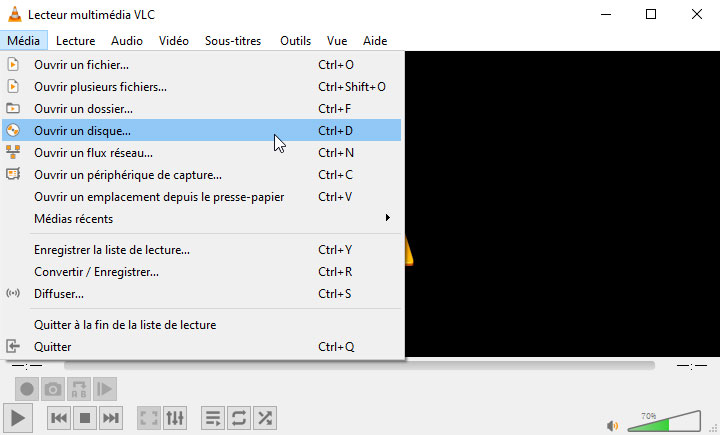Click the capture device icon
This screenshot has height=435, width=720.
point(13,174)
